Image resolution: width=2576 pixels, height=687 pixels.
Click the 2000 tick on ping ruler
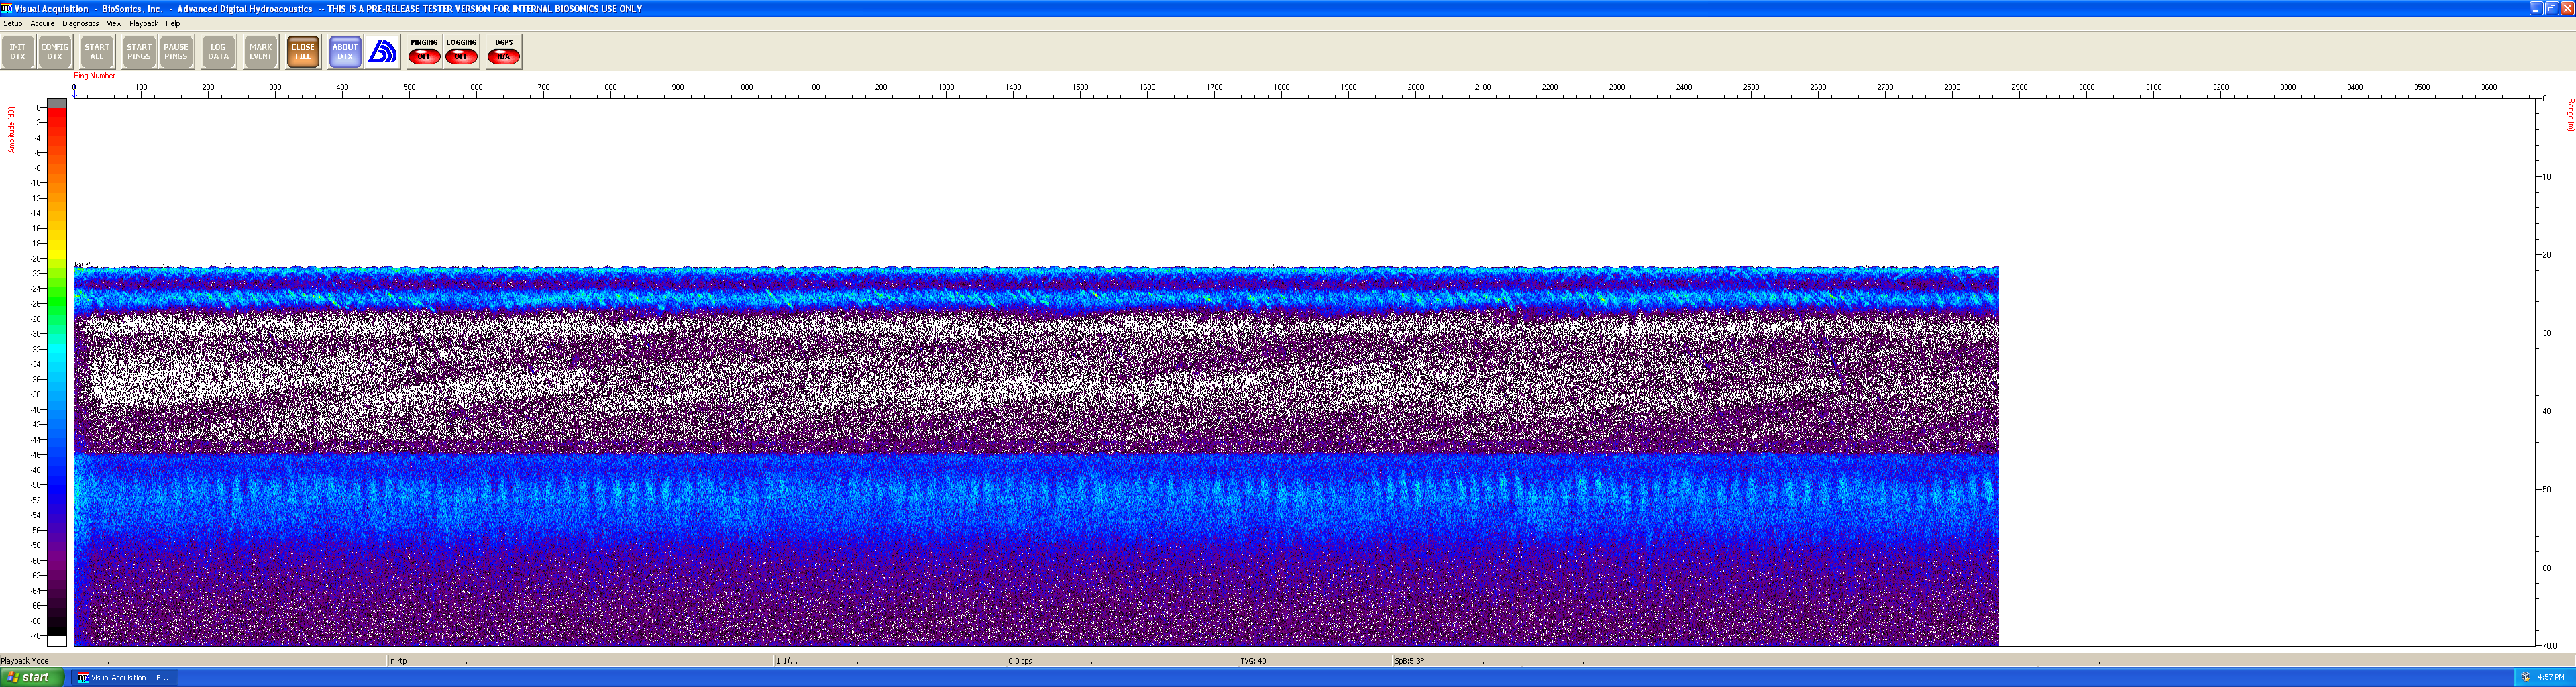click(1416, 87)
